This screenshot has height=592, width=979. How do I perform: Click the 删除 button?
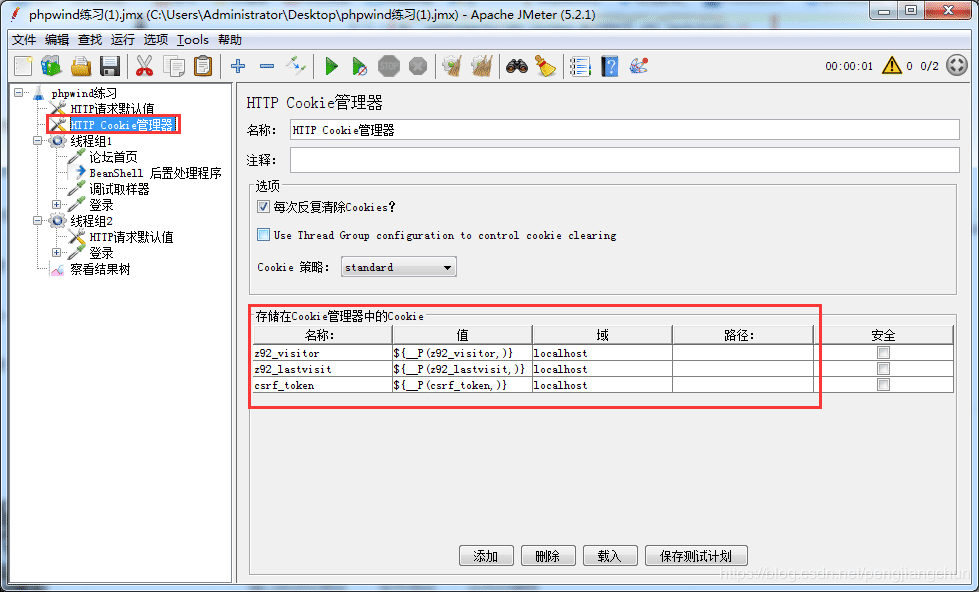[548, 556]
